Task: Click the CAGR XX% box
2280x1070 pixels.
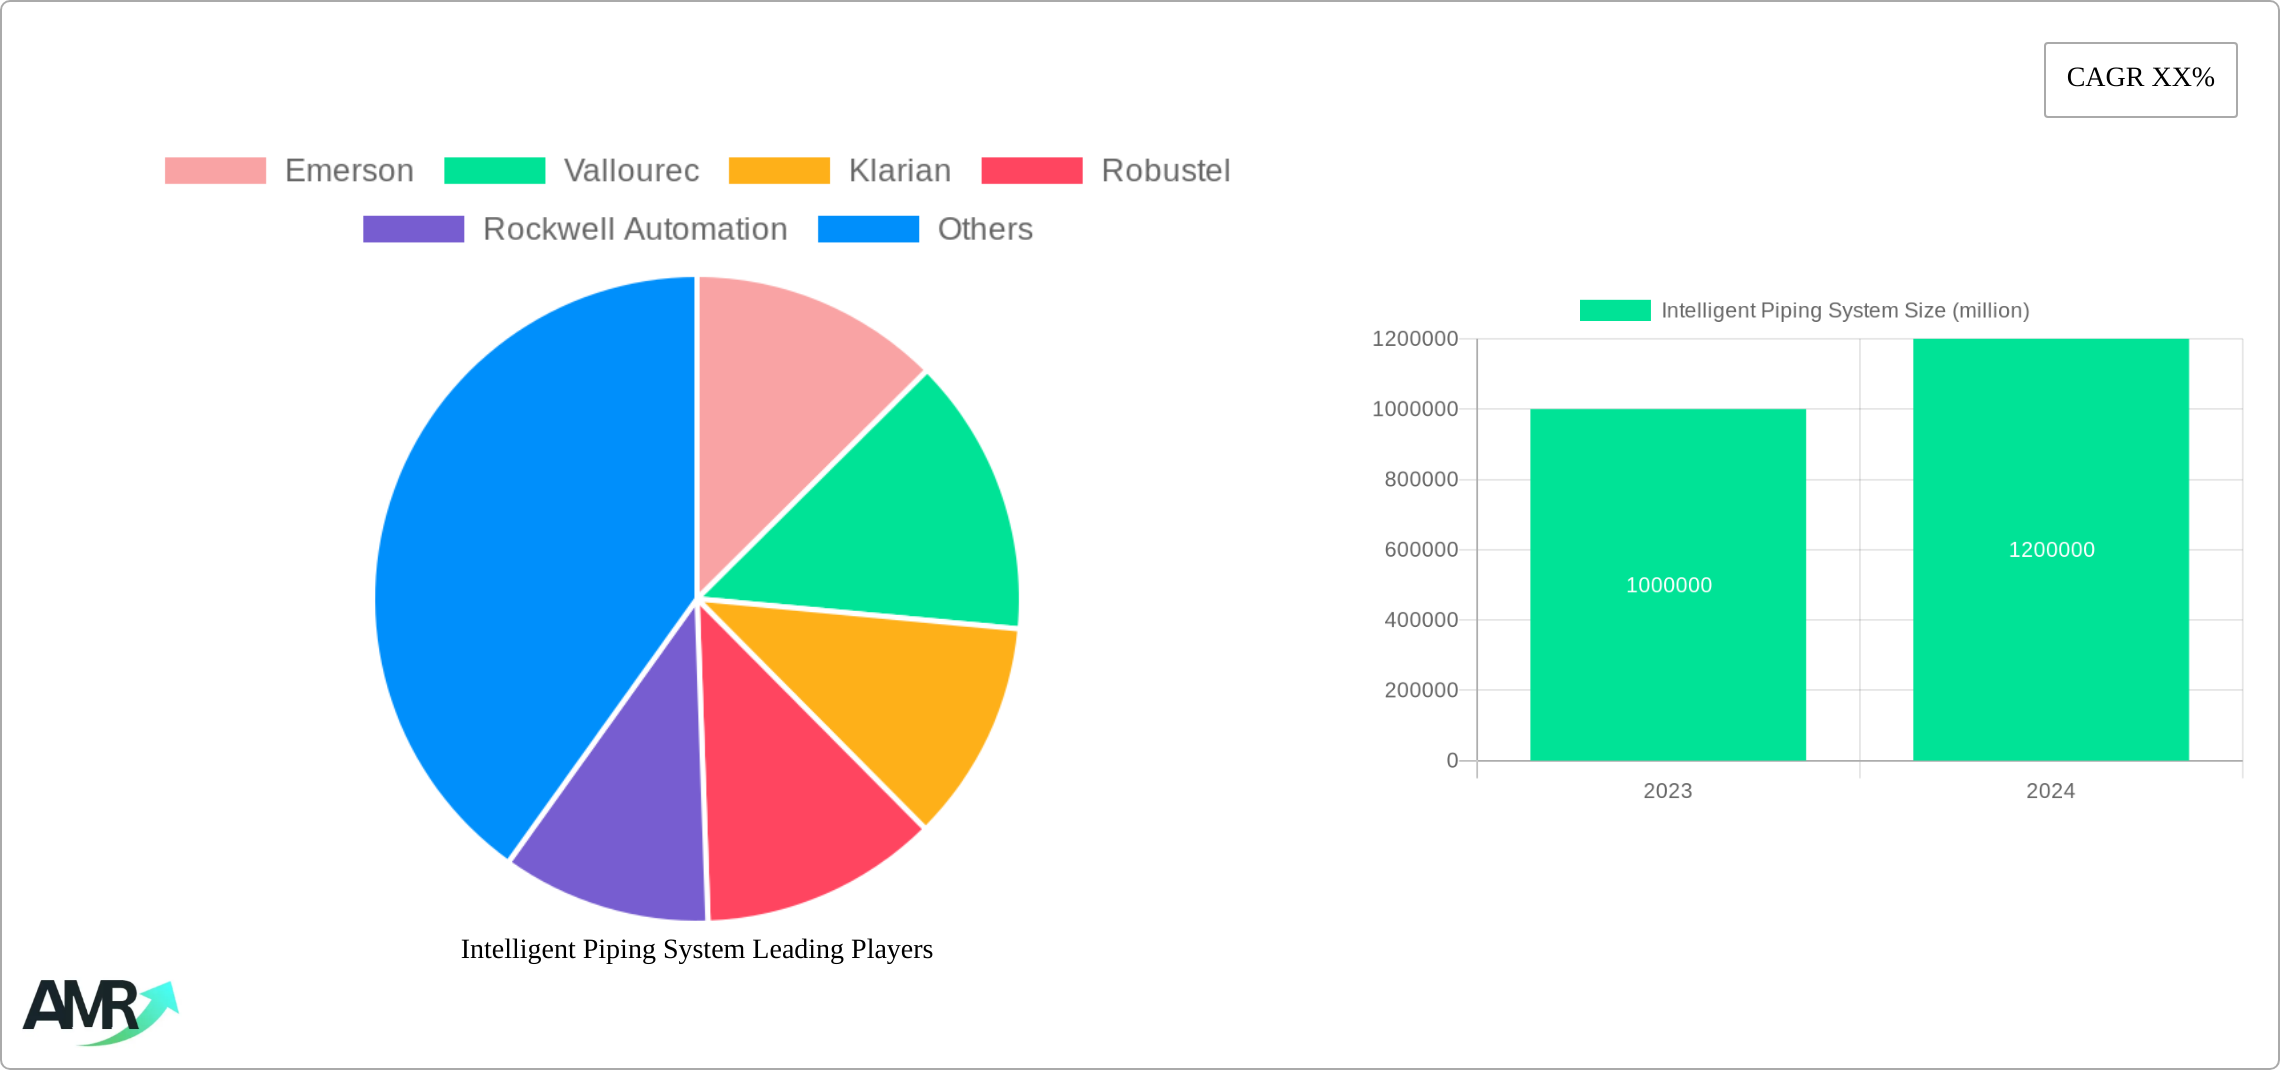Action: tap(2140, 79)
